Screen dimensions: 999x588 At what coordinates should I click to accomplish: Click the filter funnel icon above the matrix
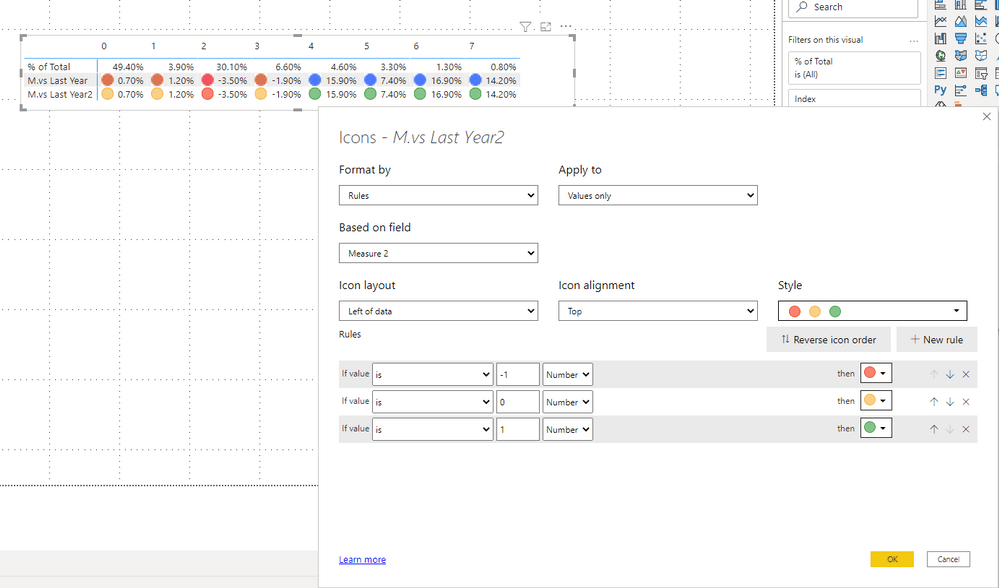point(525,27)
